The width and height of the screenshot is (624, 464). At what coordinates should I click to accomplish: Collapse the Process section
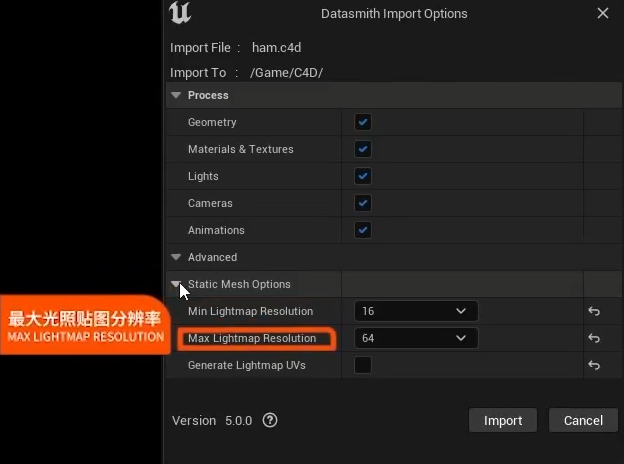coord(176,95)
